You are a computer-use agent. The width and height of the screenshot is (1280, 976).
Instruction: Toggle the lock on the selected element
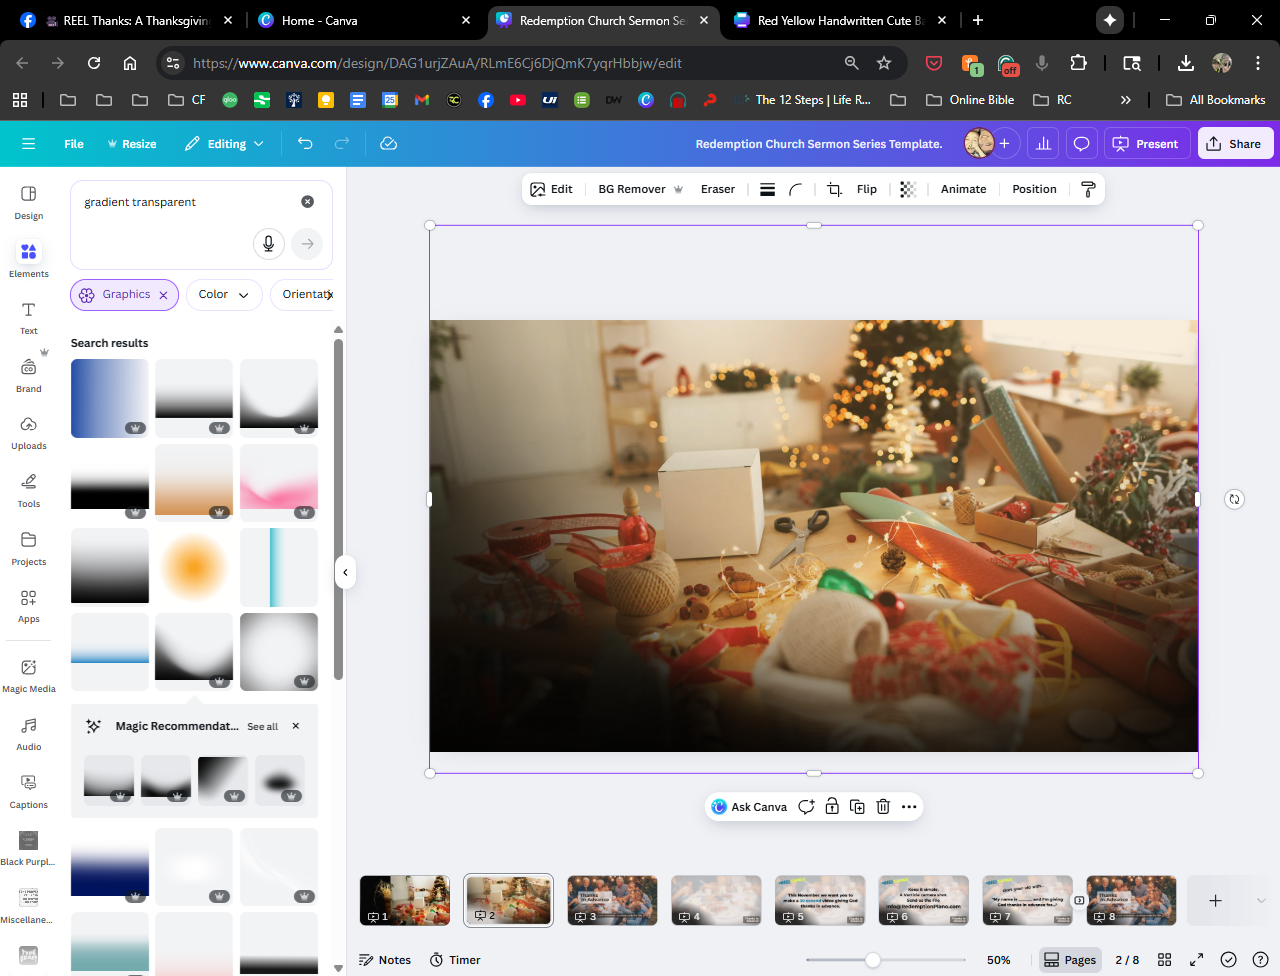[832, 807]
